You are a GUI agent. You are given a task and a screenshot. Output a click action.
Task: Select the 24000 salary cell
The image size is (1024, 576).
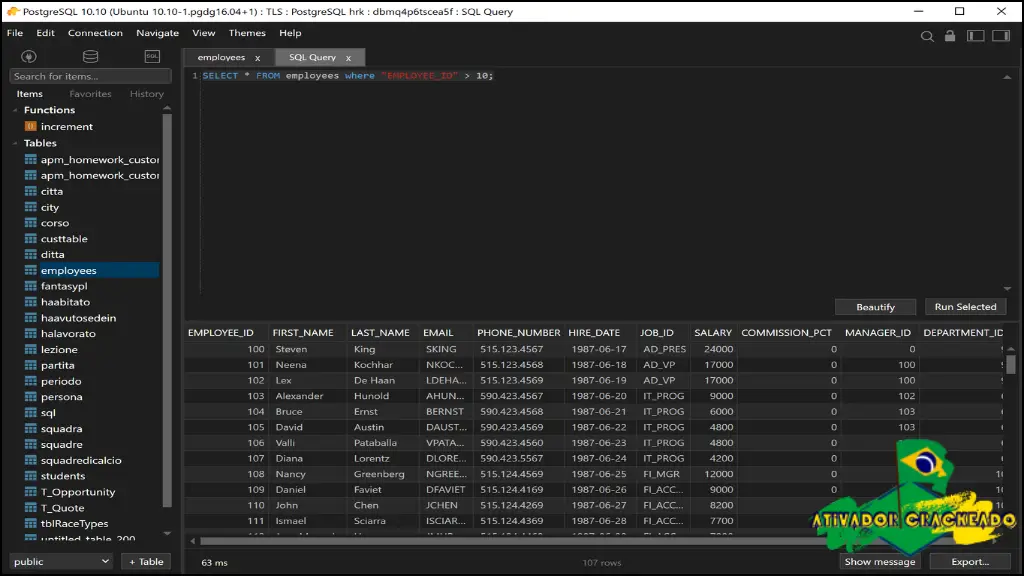[x=715, y=349]
